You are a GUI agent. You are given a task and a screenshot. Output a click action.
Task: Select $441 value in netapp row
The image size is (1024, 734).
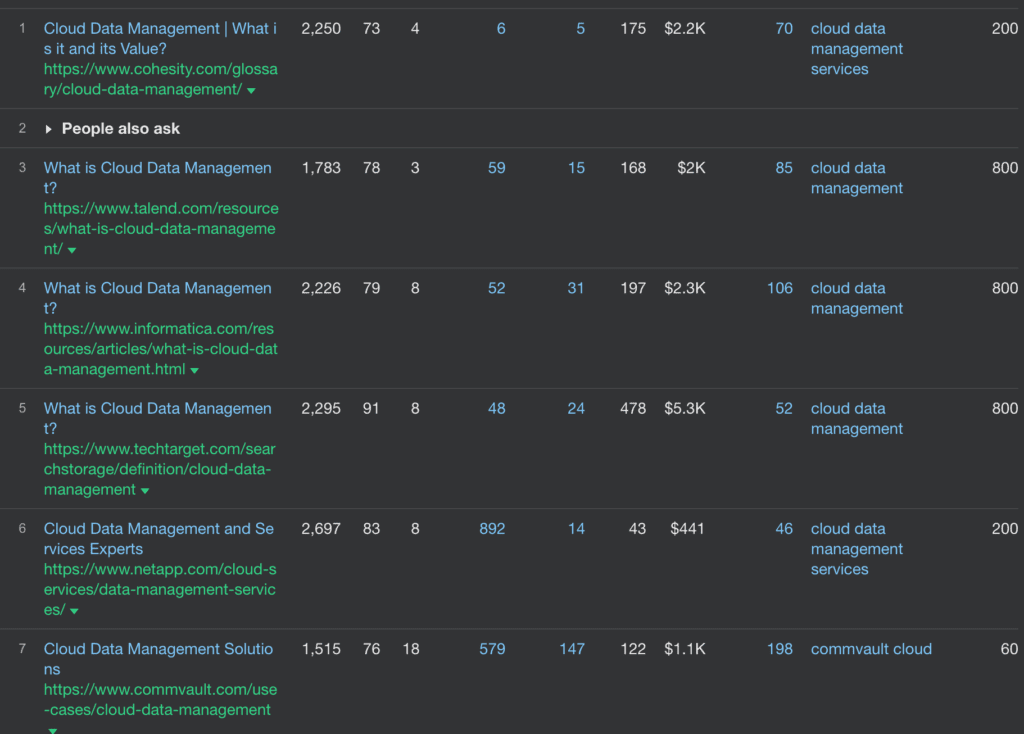pyautogui.click(x=687, y=528)
